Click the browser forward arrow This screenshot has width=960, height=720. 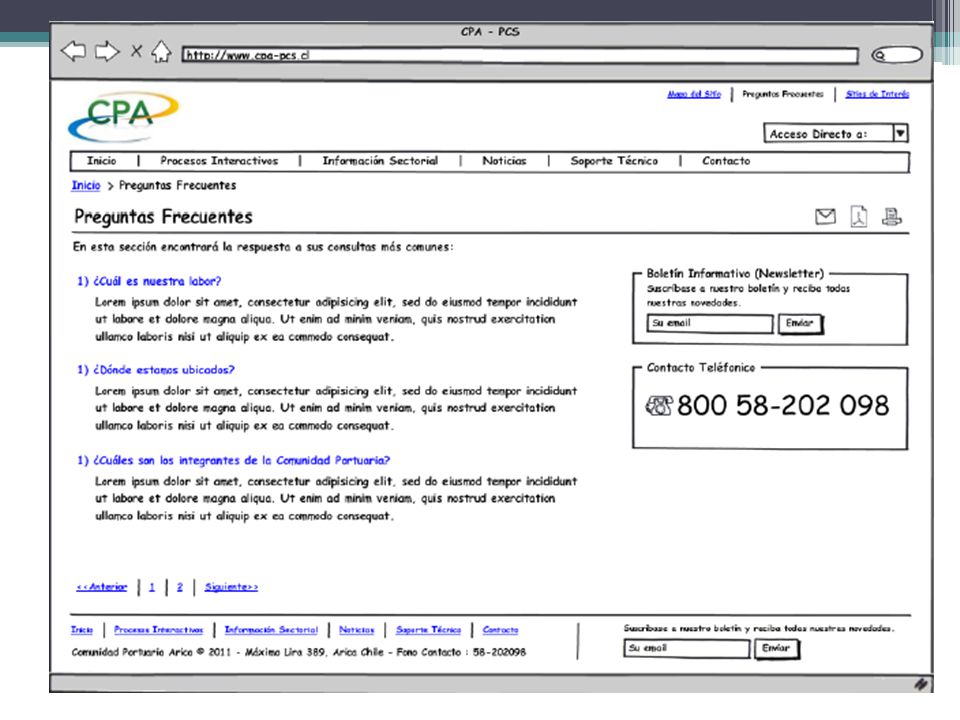coord(107,52)
